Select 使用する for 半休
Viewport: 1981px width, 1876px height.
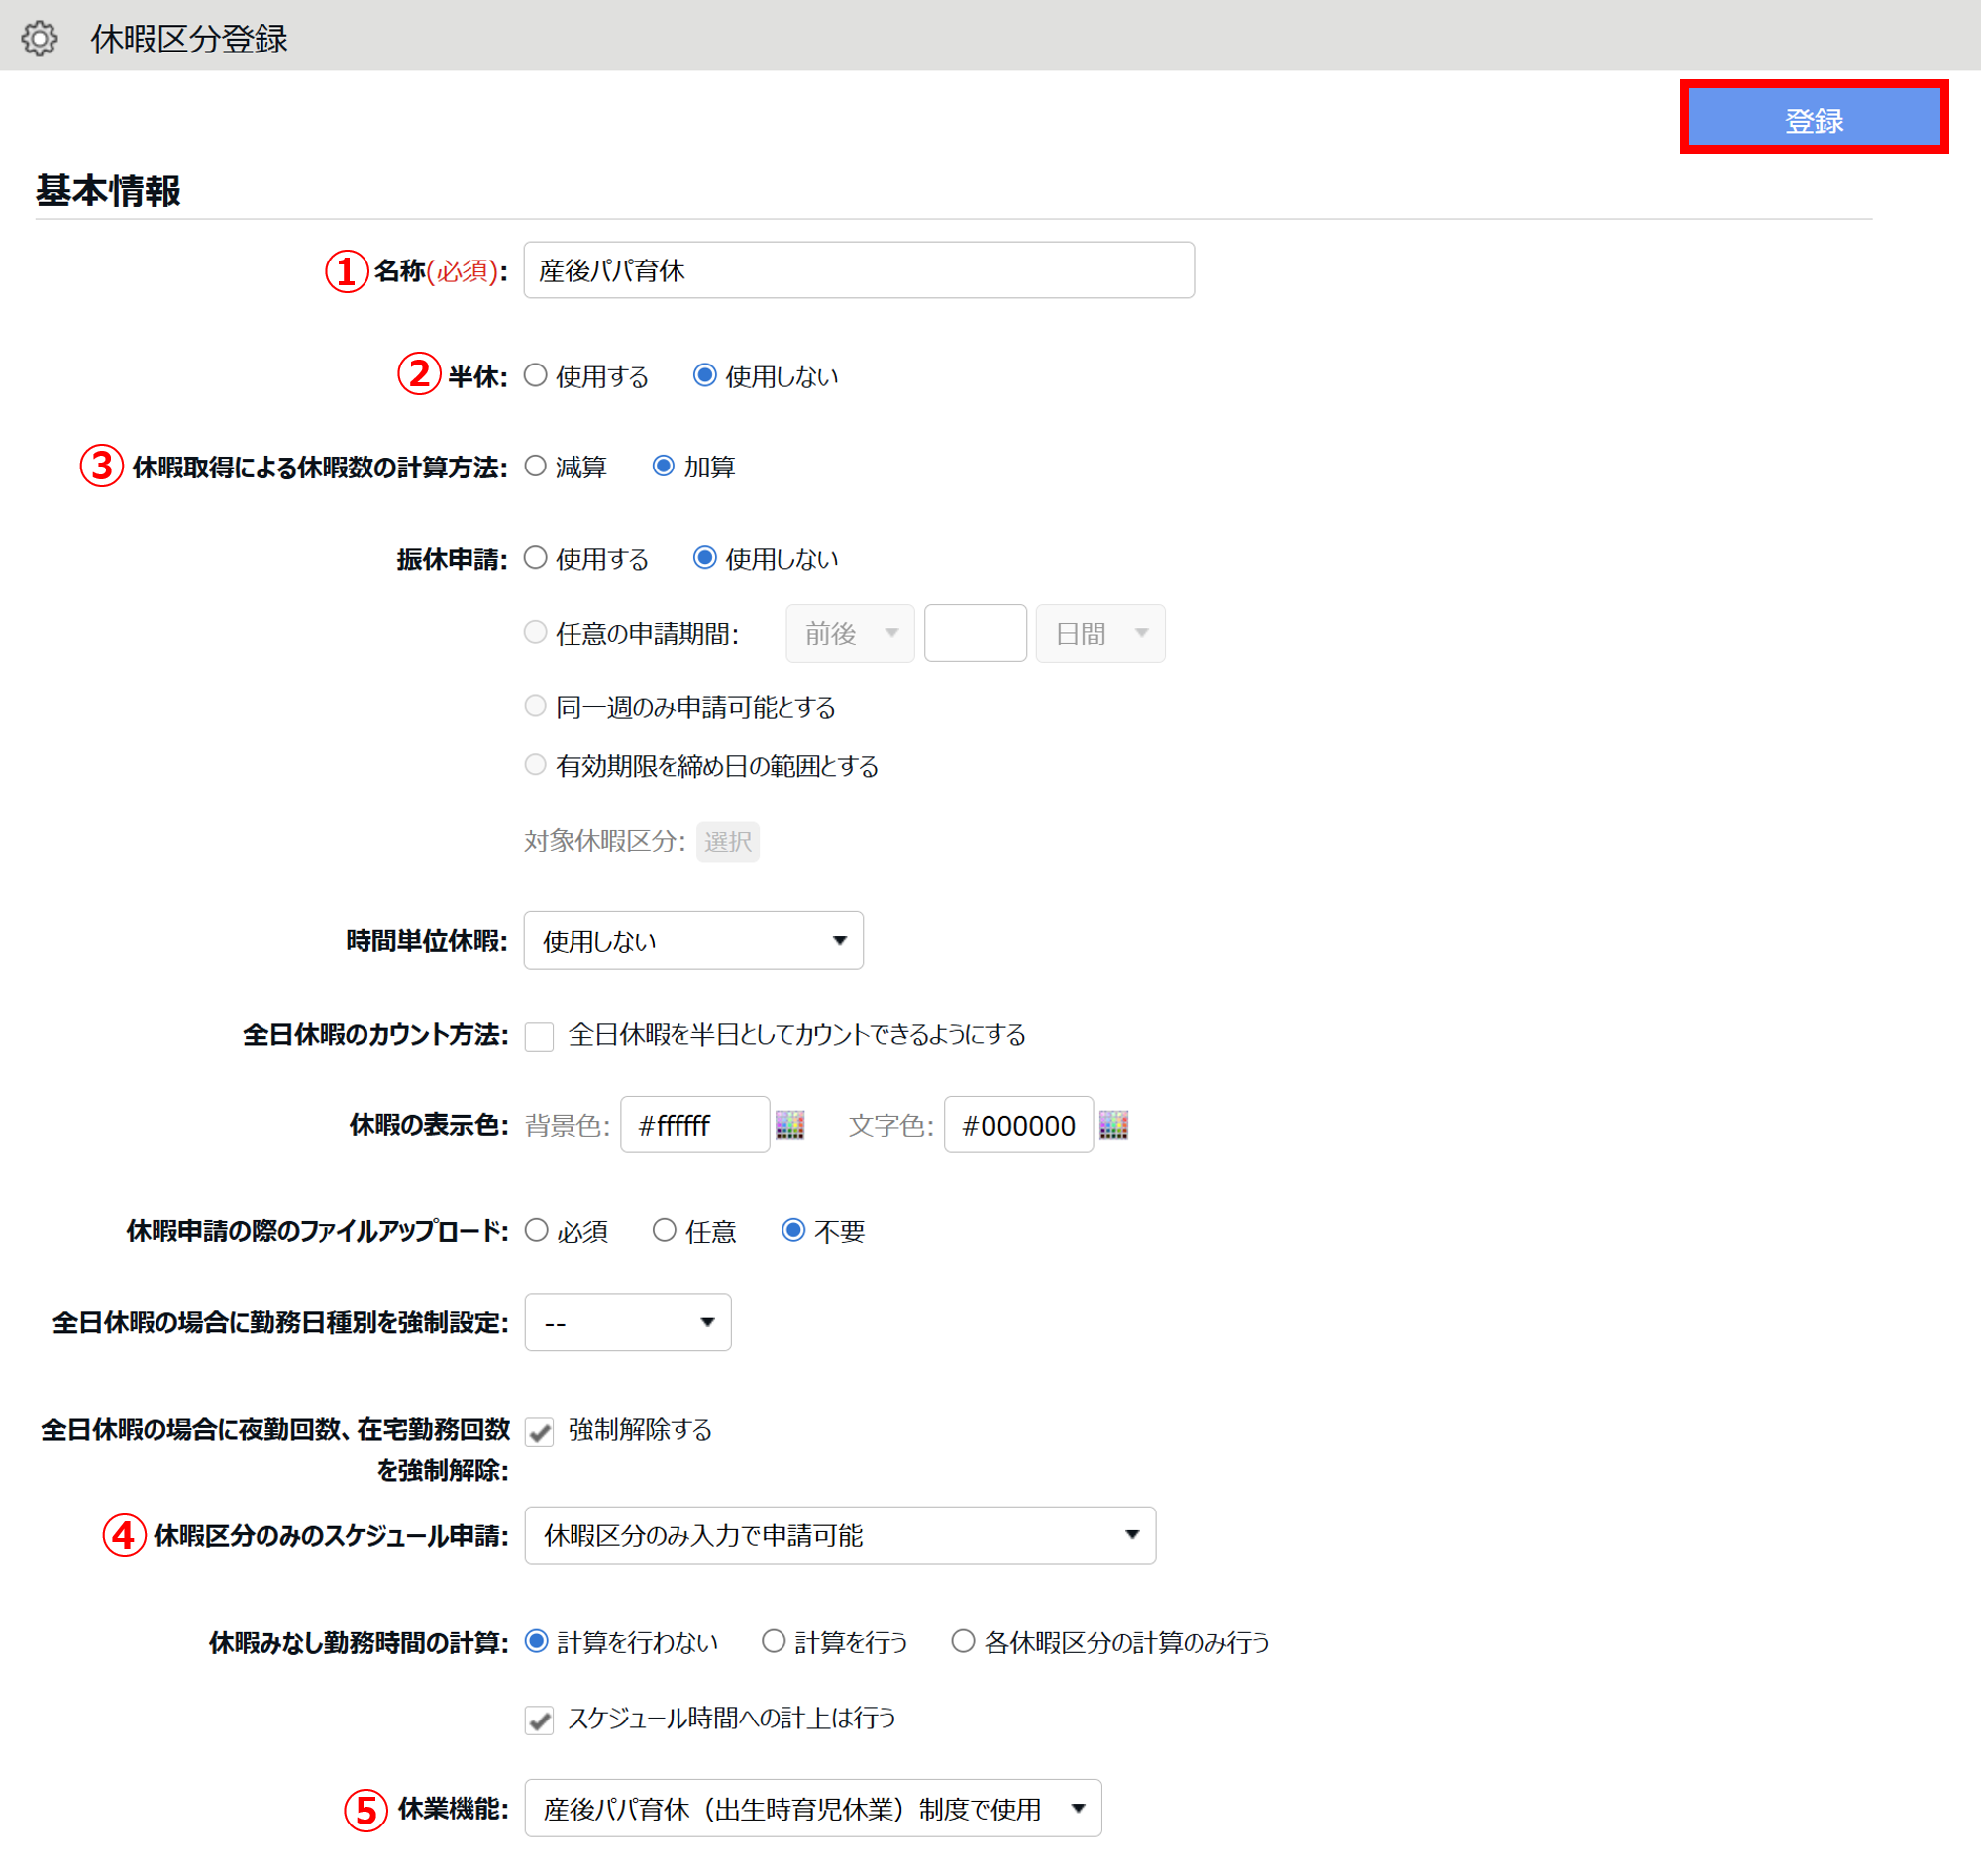point(536,375)
